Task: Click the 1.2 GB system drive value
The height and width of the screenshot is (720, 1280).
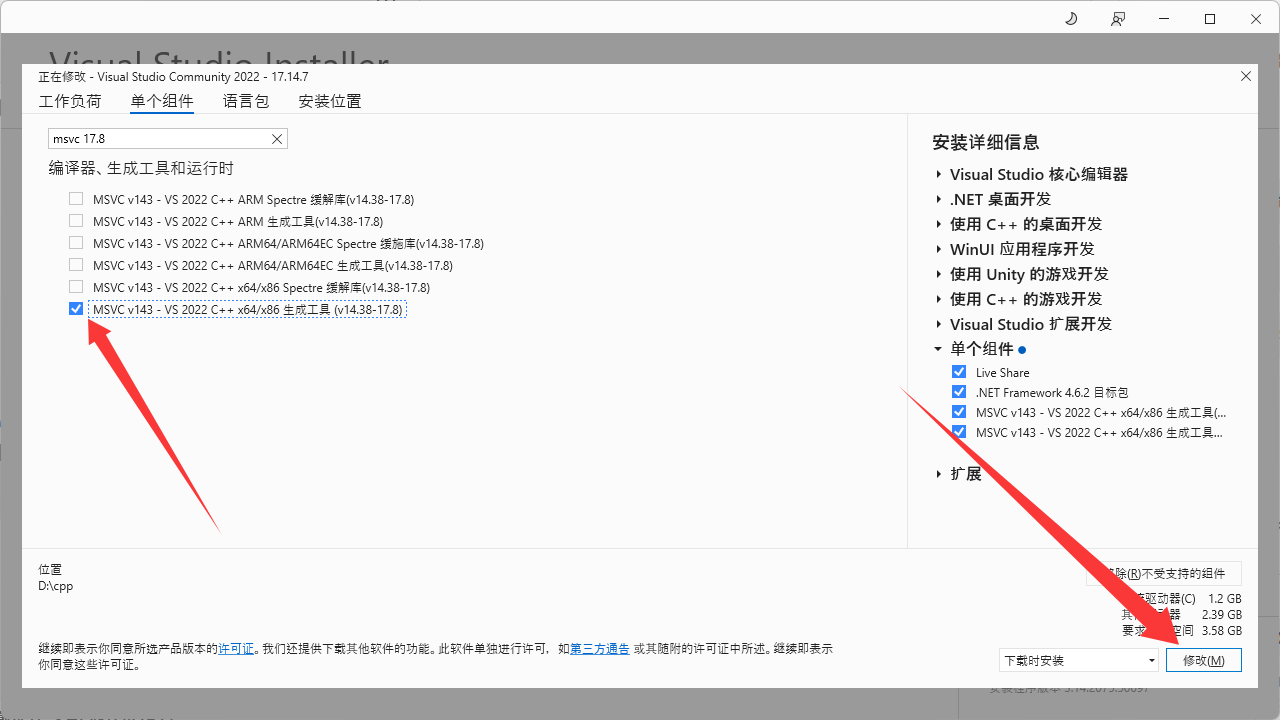Action: coord(1225,598)
